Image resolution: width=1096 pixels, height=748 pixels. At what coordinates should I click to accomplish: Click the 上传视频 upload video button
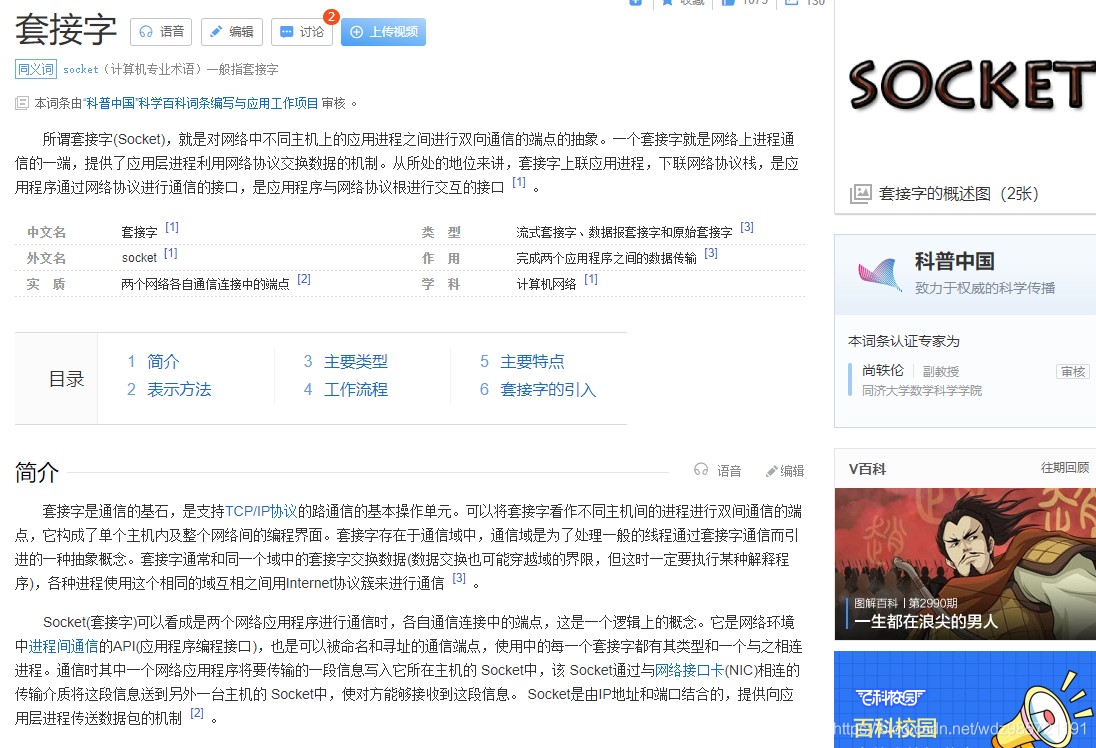click(x=383, y=32)
